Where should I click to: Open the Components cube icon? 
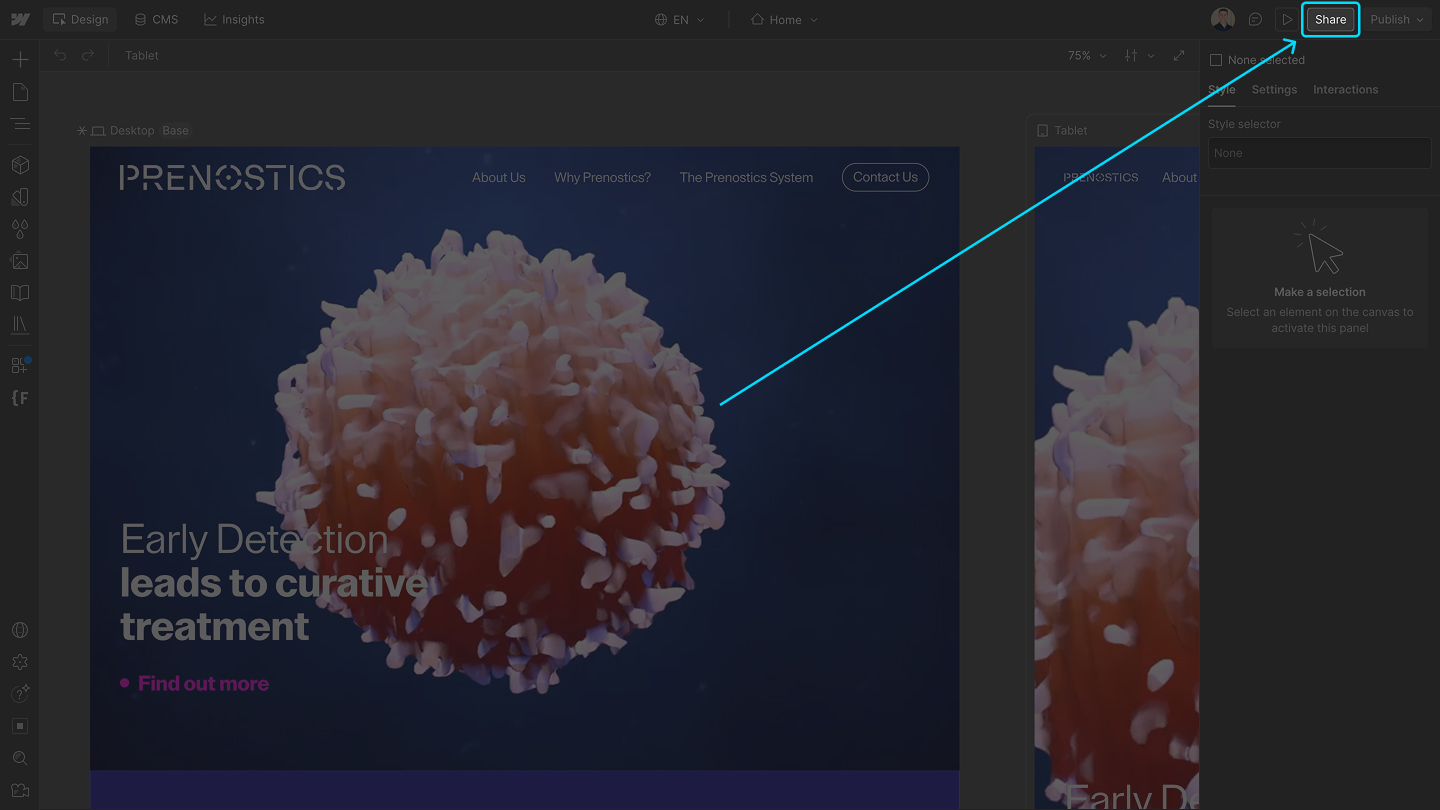tap(20, 165)
